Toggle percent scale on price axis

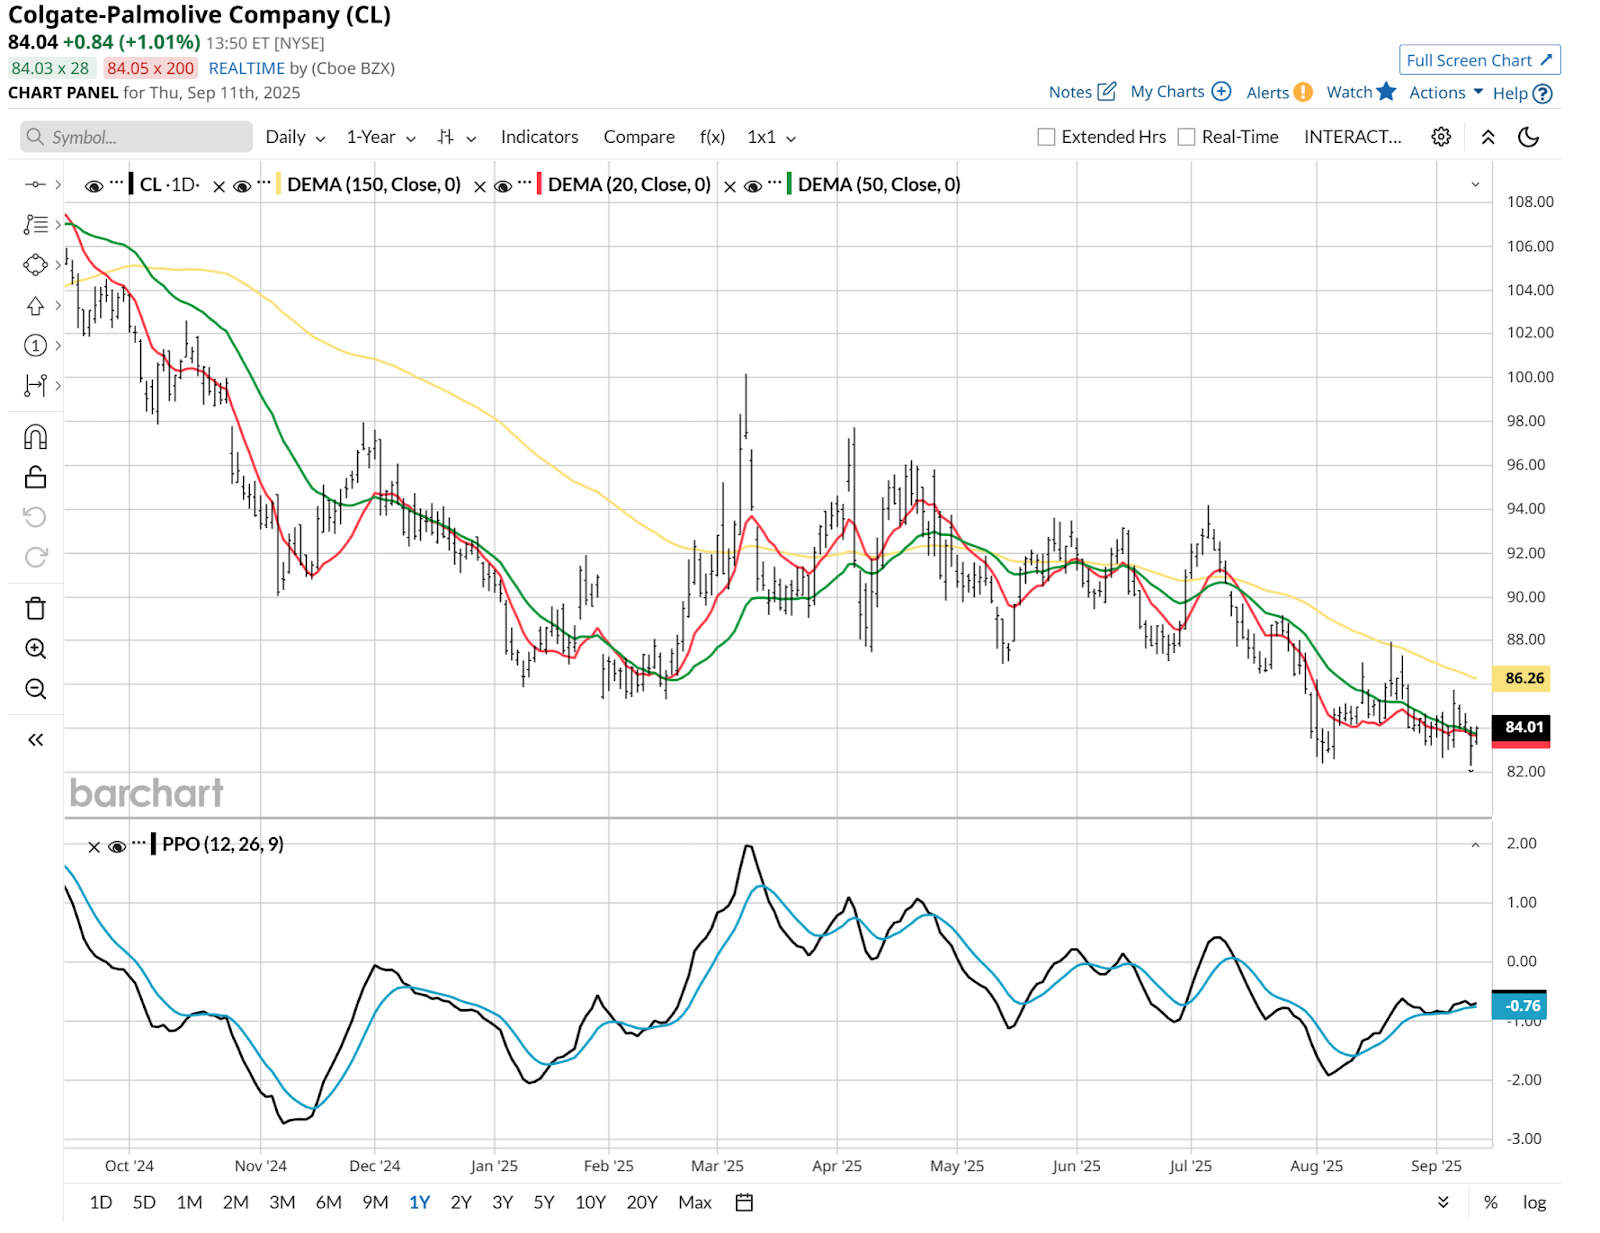[1491, 1202]
